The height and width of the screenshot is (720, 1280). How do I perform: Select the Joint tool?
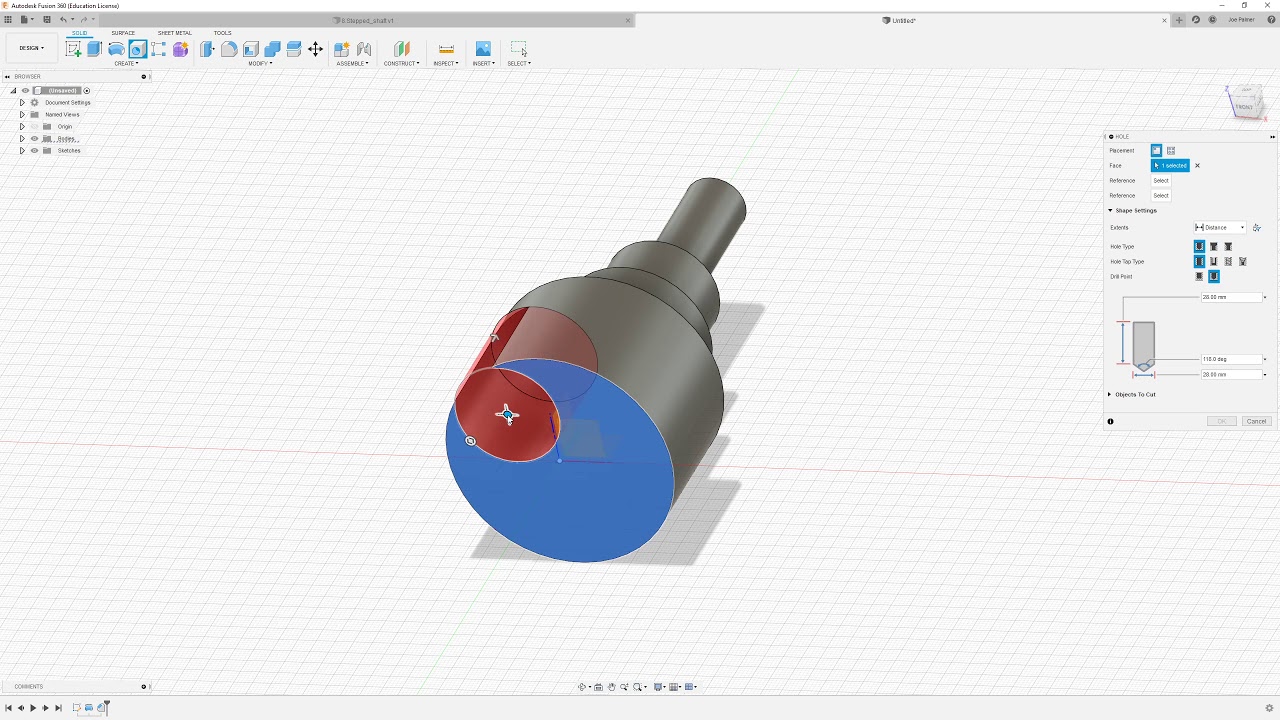point(364,49)
